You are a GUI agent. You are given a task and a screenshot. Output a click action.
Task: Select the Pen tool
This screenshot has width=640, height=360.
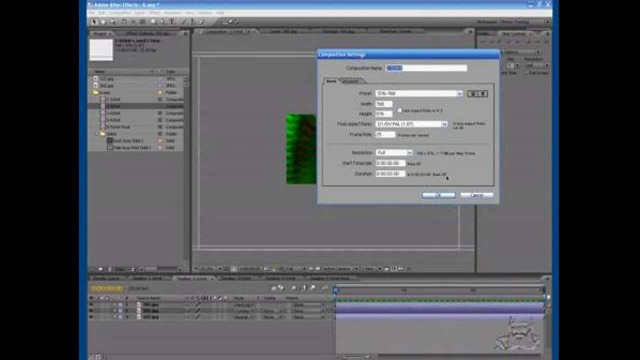pos(163,22)
